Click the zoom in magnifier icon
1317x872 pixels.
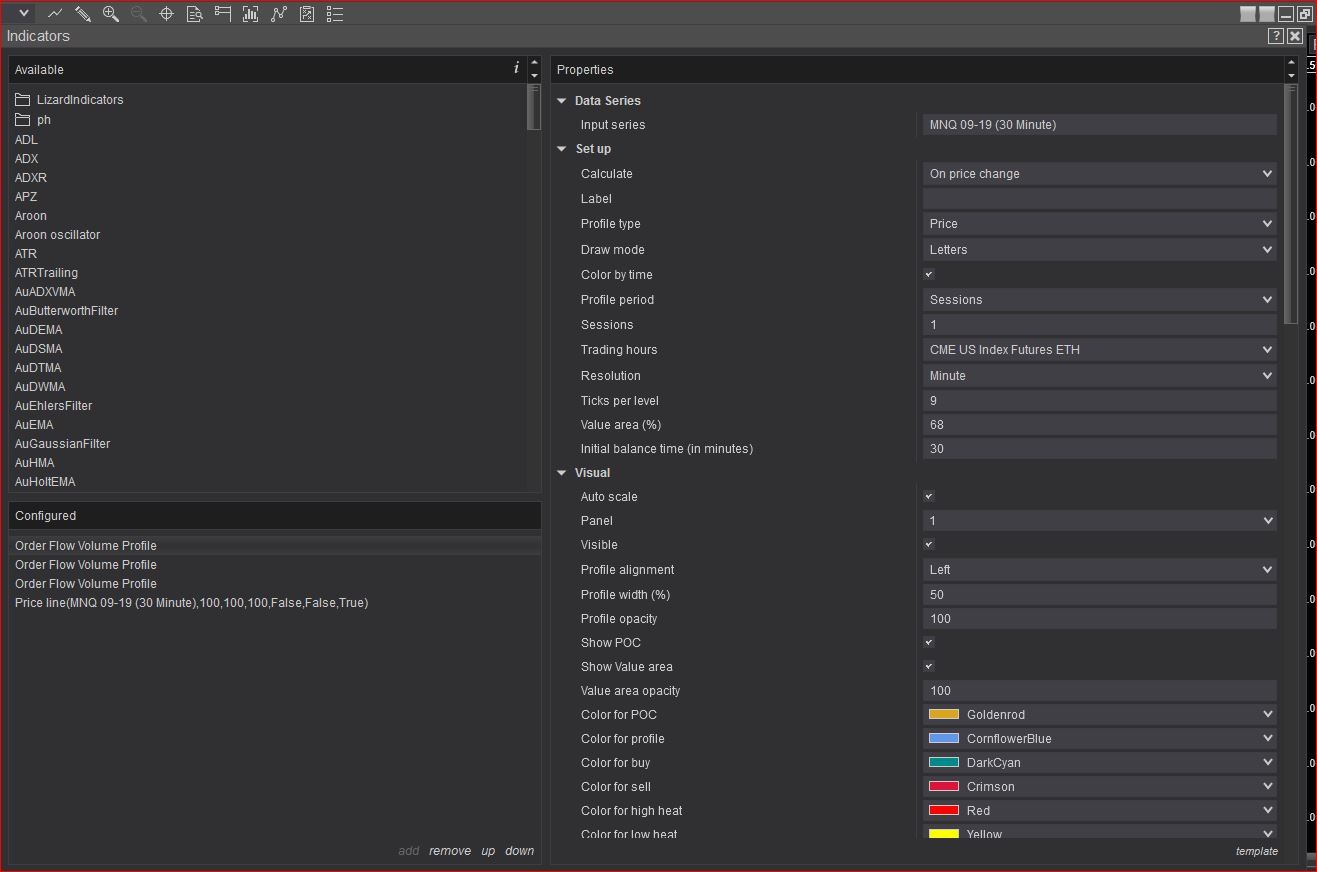(111, 14)
